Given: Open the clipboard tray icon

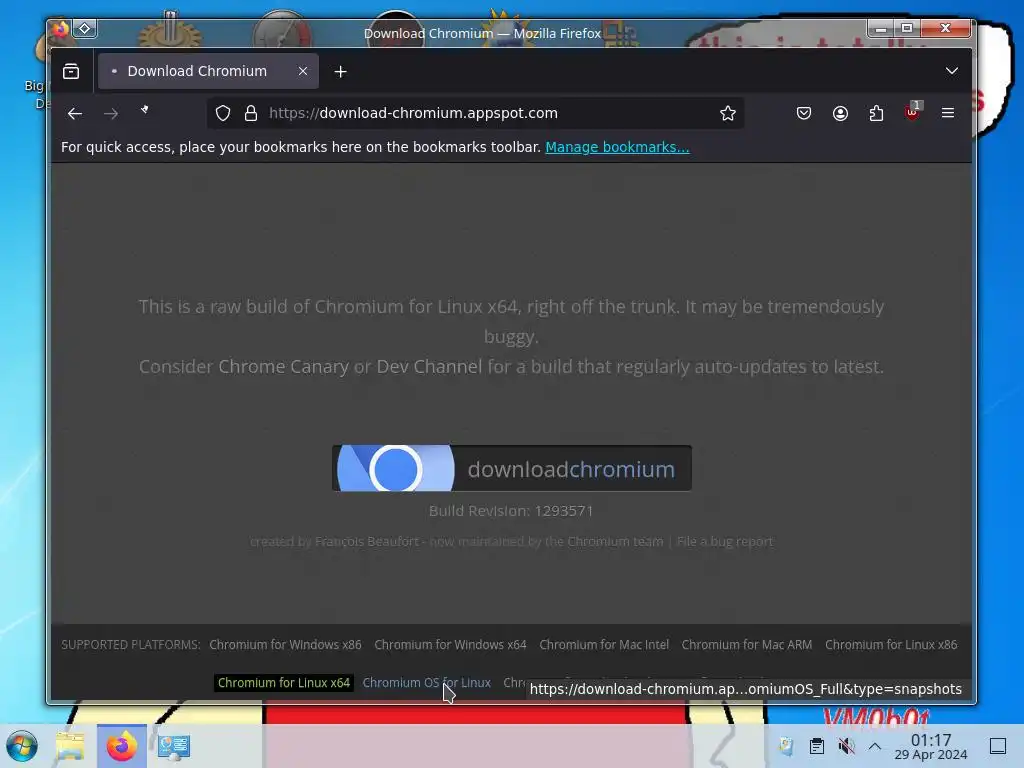Looking at the screenshot, I should click(816, 746).
